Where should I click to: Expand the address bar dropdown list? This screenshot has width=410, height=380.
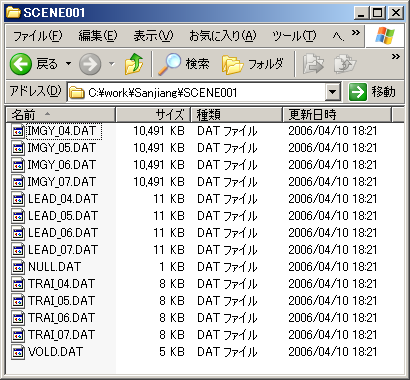(333, 92)
